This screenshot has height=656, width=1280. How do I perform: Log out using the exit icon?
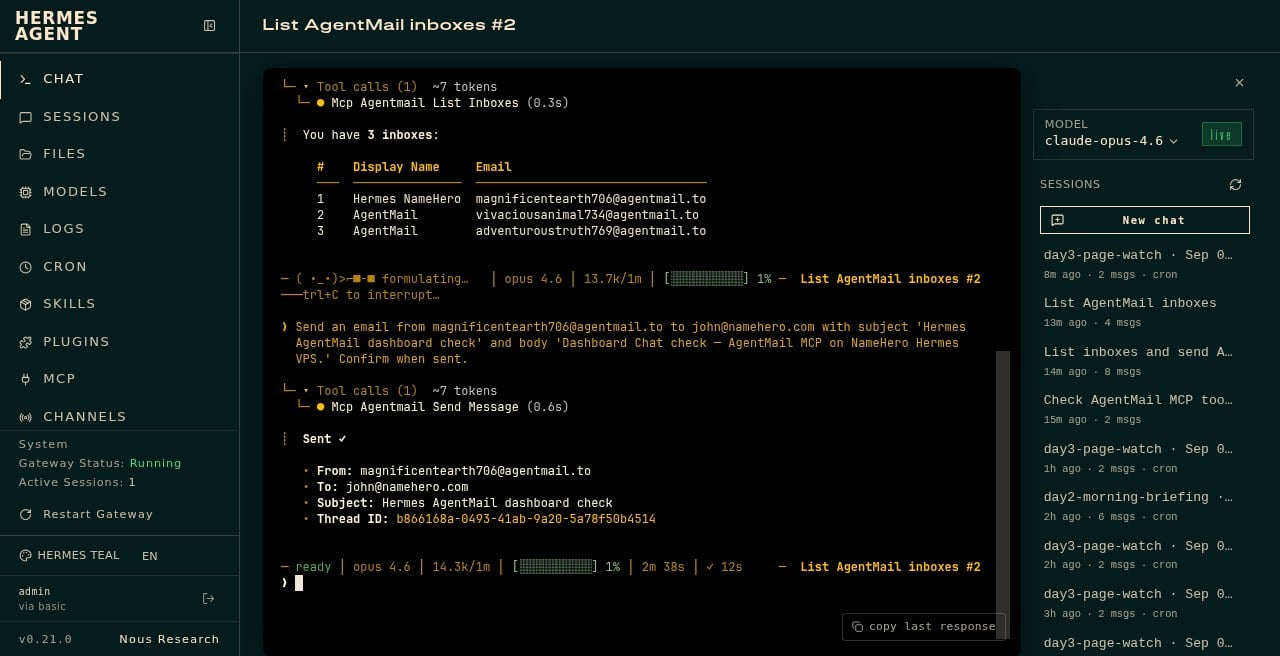click(x=208, y=599)
